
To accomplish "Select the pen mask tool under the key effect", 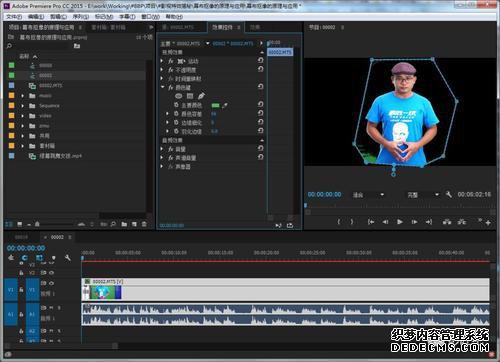I will tap(201, 96).
